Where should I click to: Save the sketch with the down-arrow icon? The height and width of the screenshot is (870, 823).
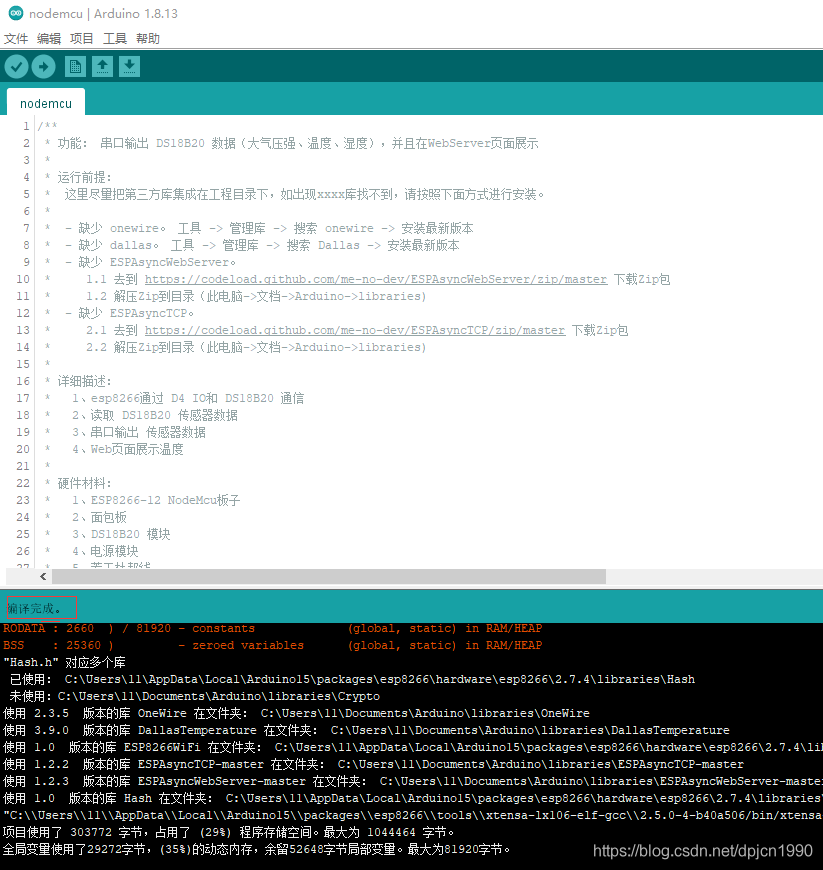point(129,67)
